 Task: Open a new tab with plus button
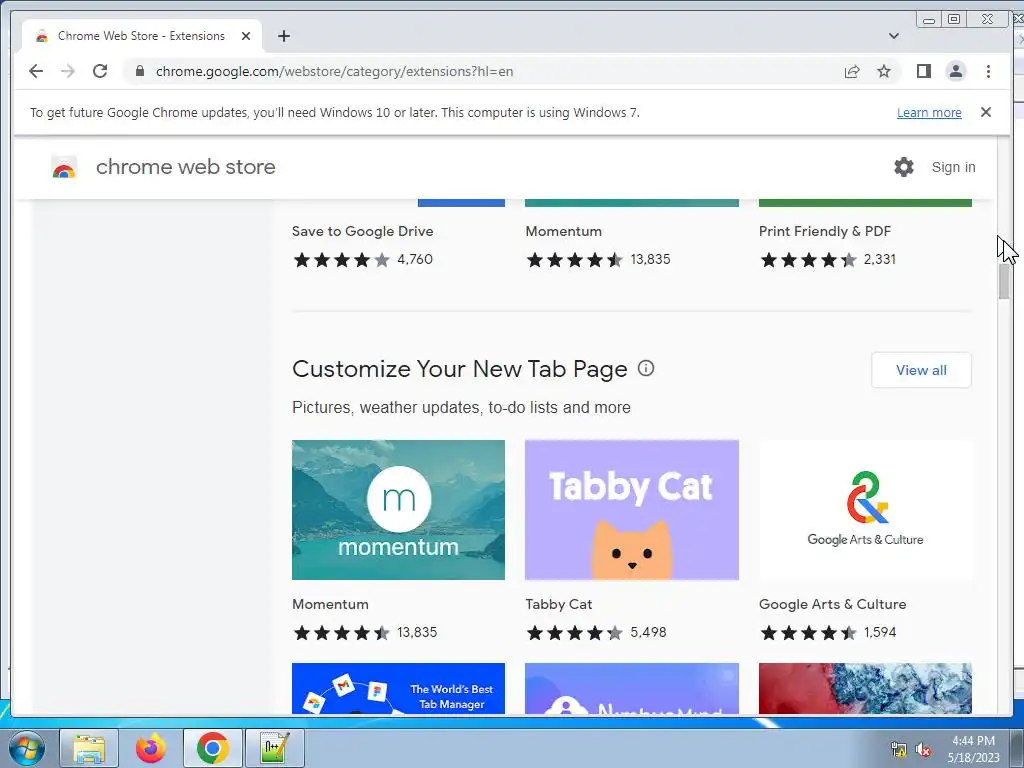tap(283, 36)
